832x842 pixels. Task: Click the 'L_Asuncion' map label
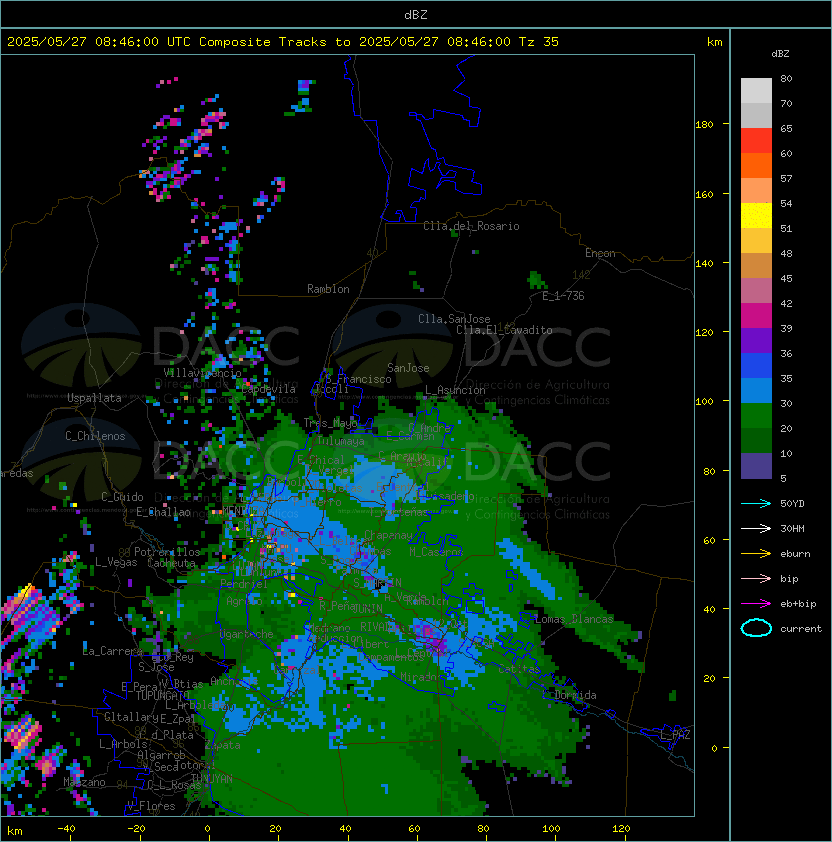point(455,390)
